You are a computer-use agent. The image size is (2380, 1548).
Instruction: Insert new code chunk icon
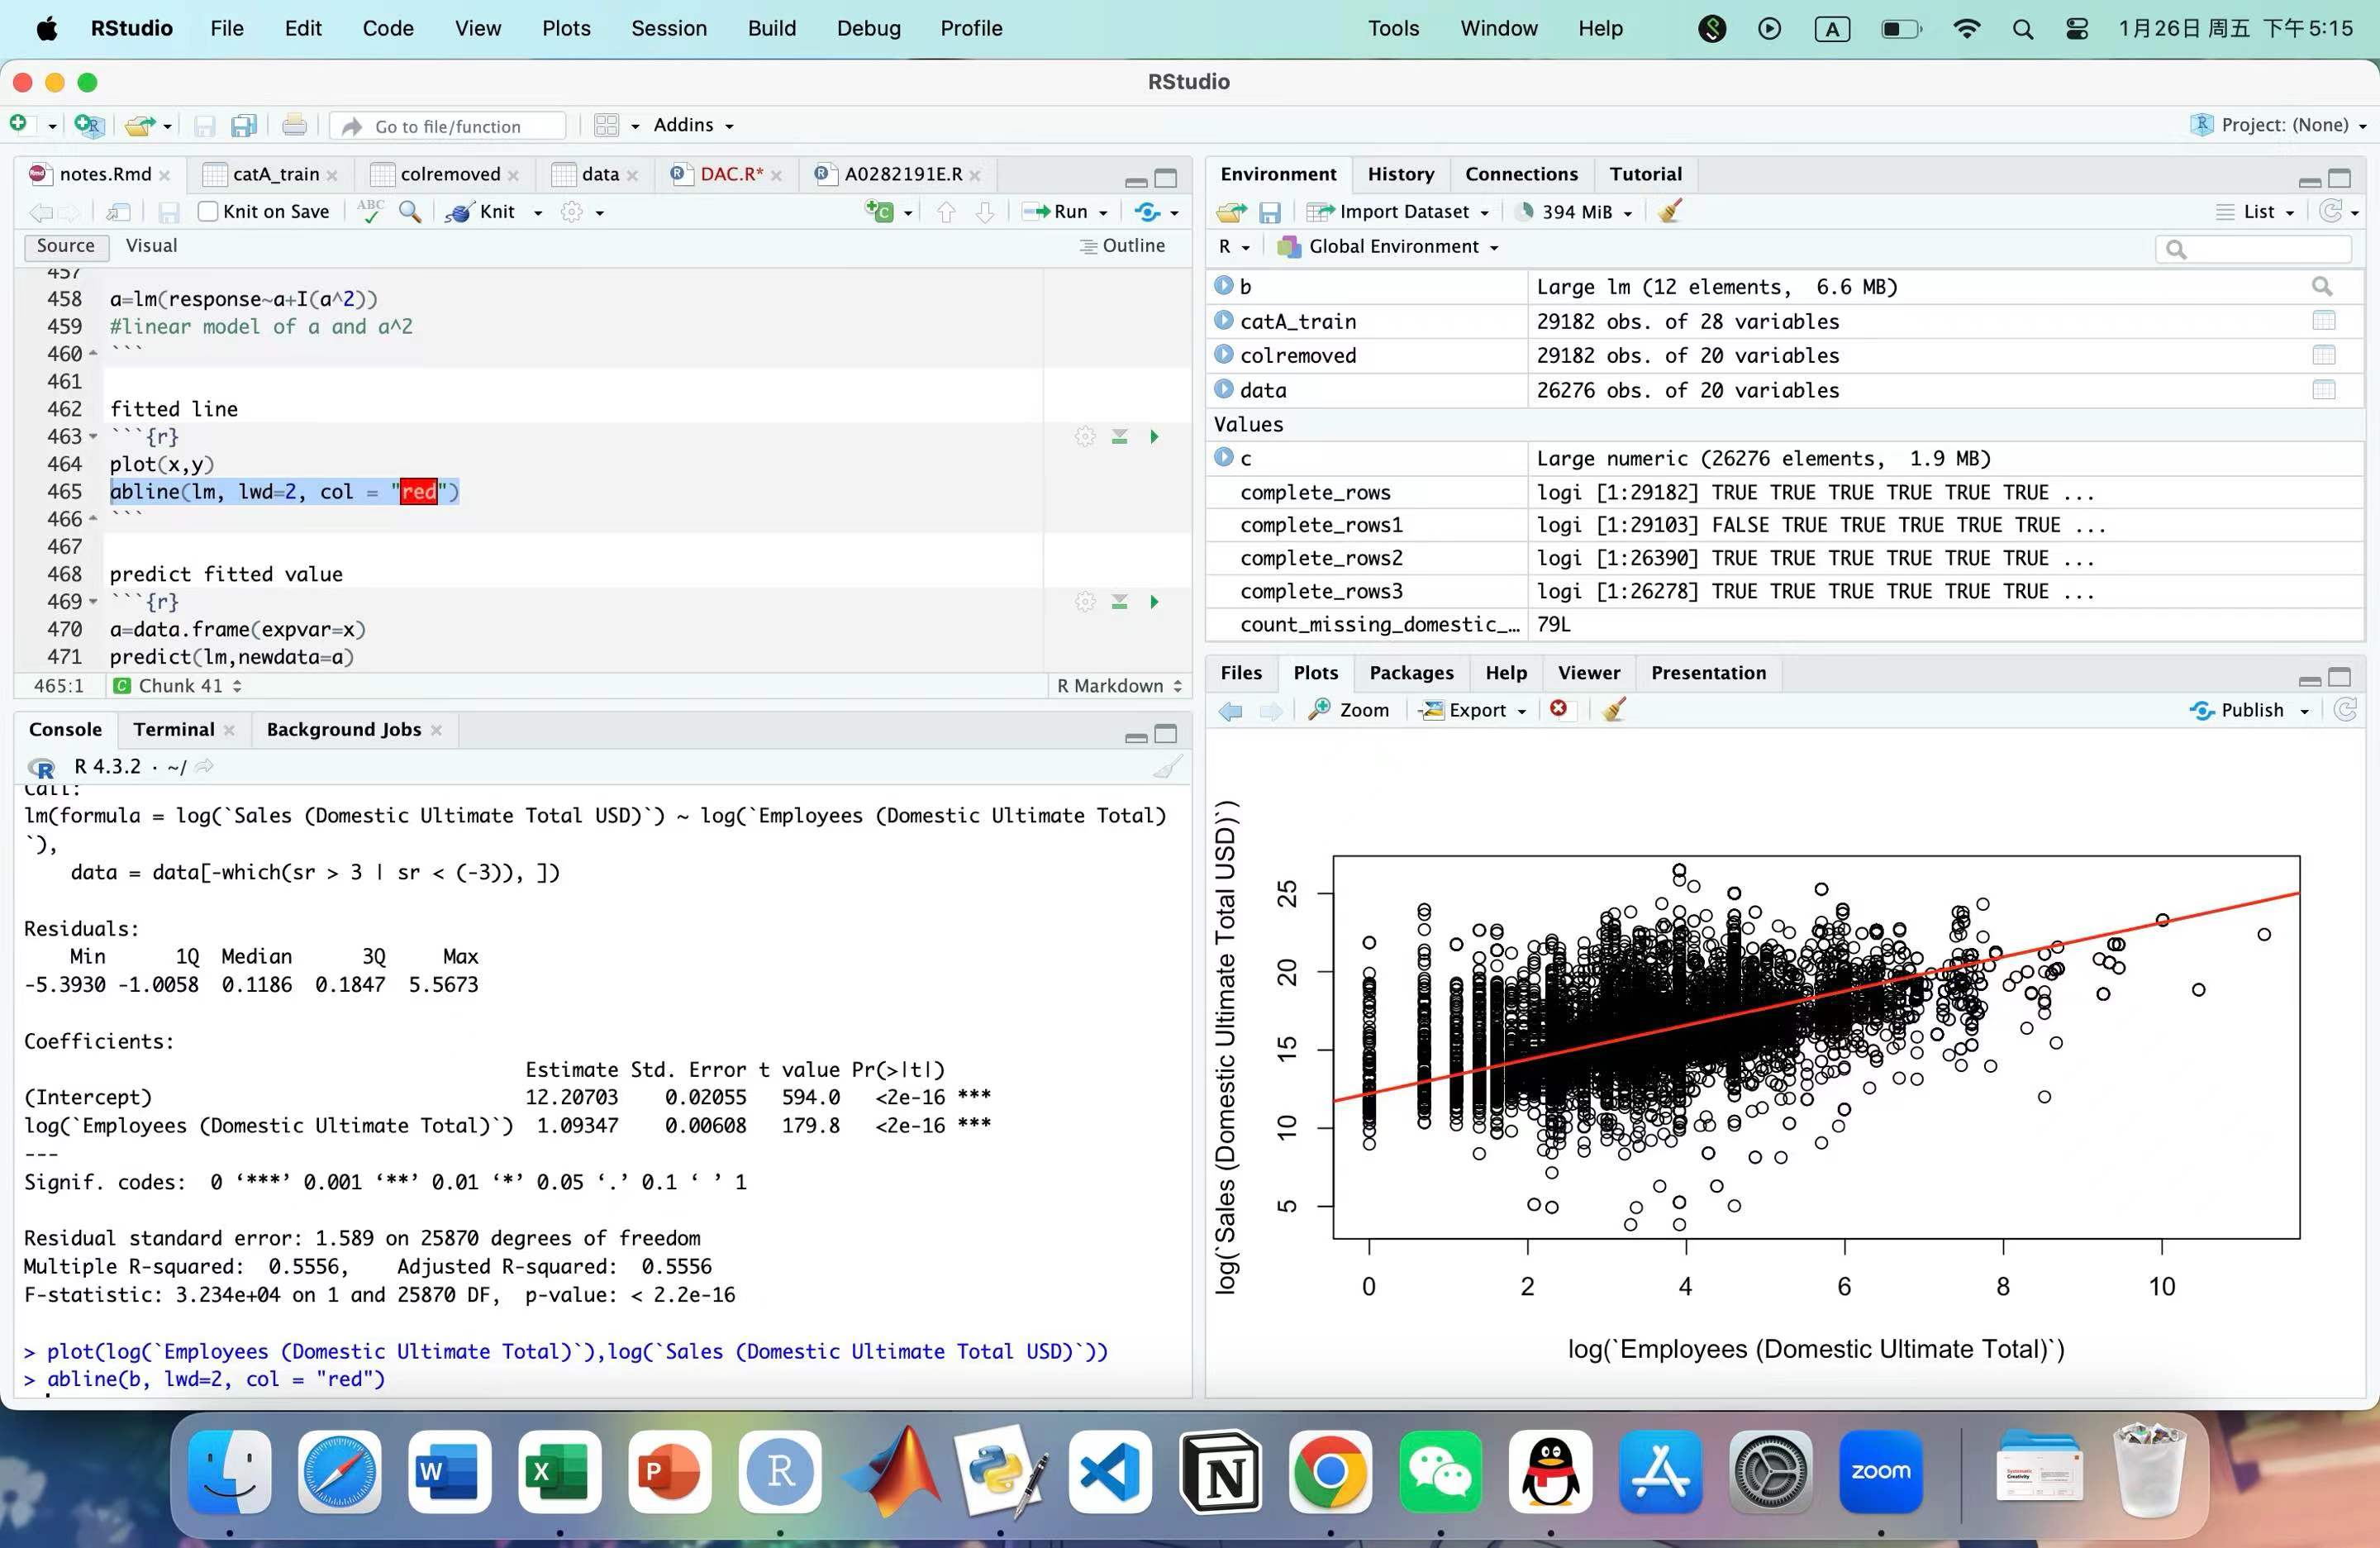point(880,212)
